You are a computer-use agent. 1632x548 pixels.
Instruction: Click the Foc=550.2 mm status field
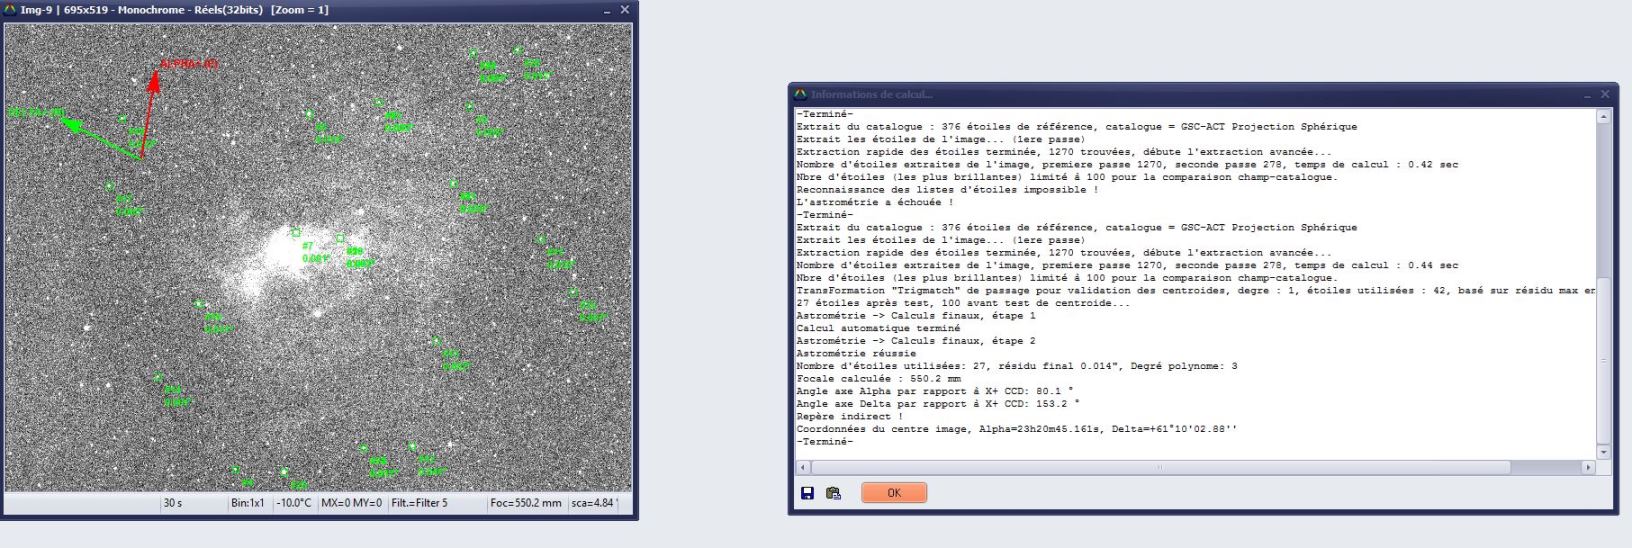pos(526,503)
